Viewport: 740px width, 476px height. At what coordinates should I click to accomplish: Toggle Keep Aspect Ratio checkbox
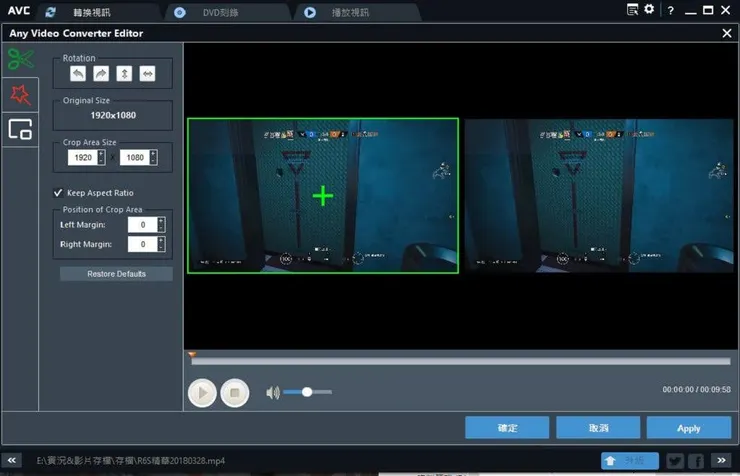pyautogui.click(x=58, y=192)
